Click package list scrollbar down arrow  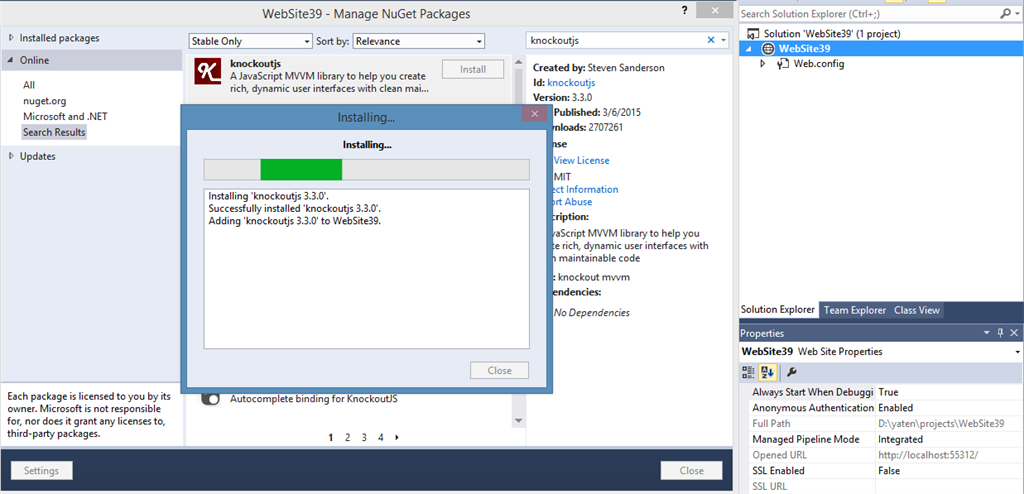pos(519,420)
